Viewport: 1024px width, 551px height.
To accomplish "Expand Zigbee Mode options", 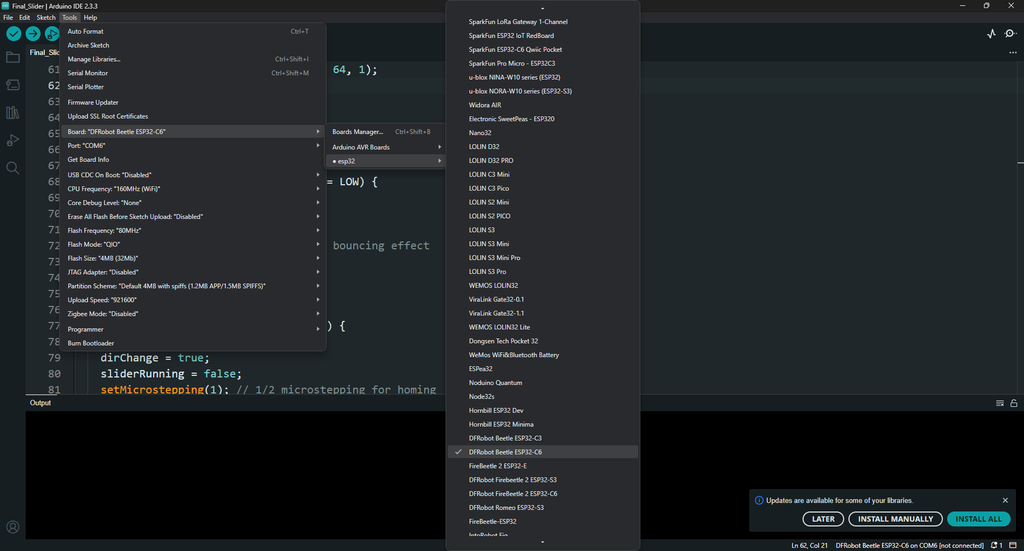I will [193, 313].
